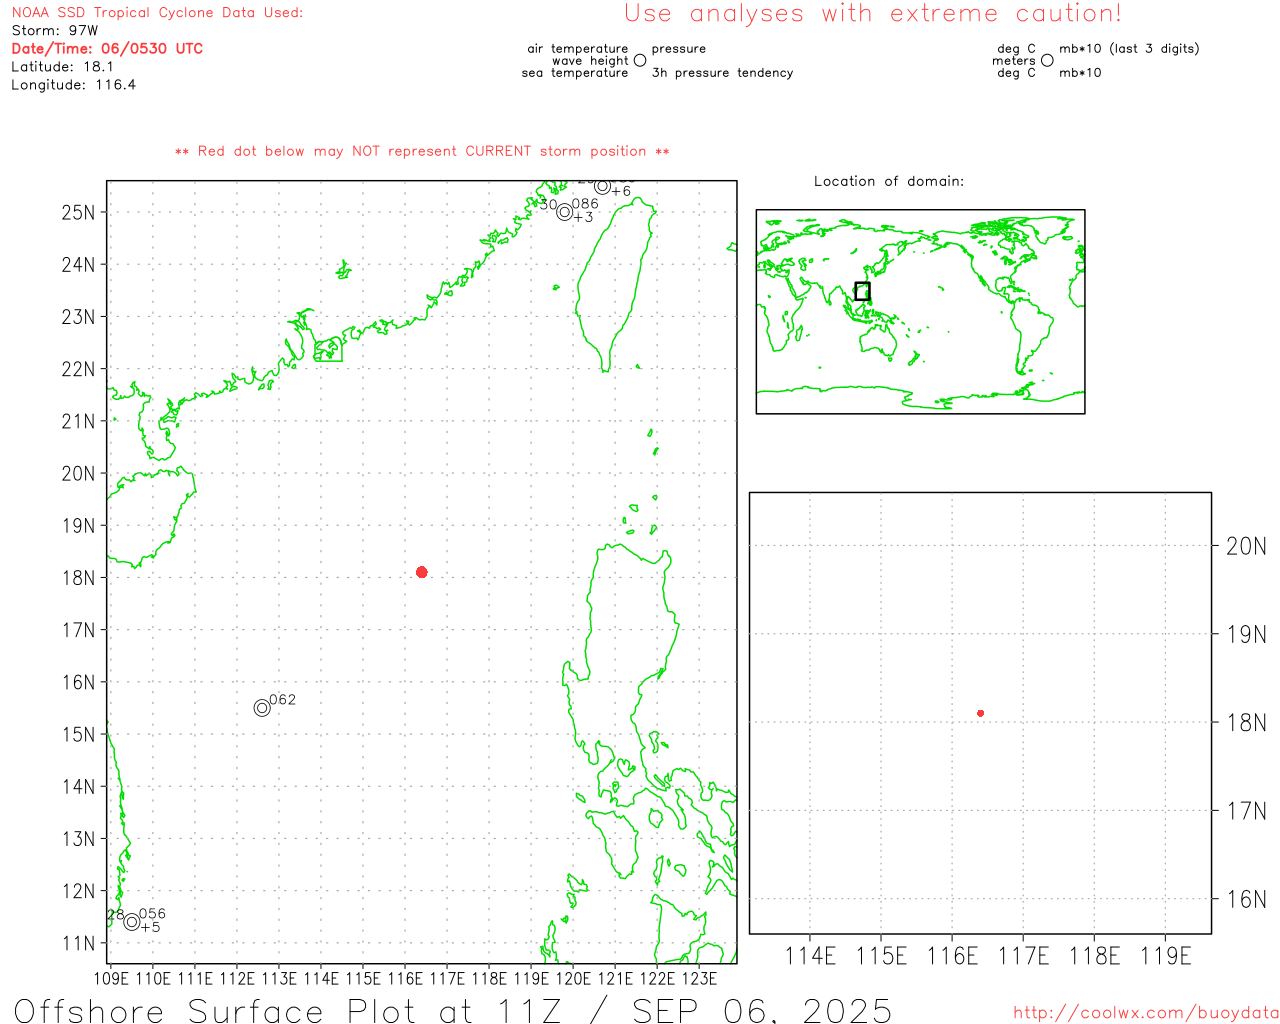Click the legend circle beside wave height

(x=640, y=61)
